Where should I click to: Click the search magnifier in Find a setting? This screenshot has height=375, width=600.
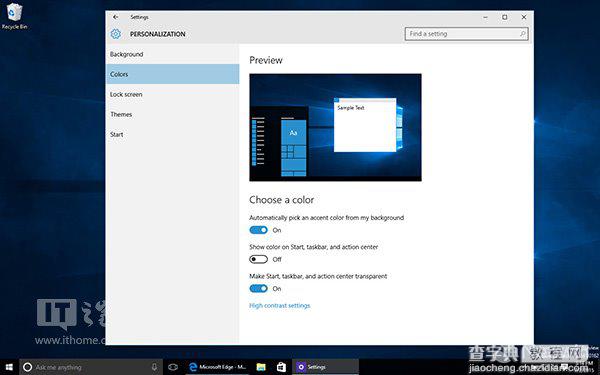(522, 34)
